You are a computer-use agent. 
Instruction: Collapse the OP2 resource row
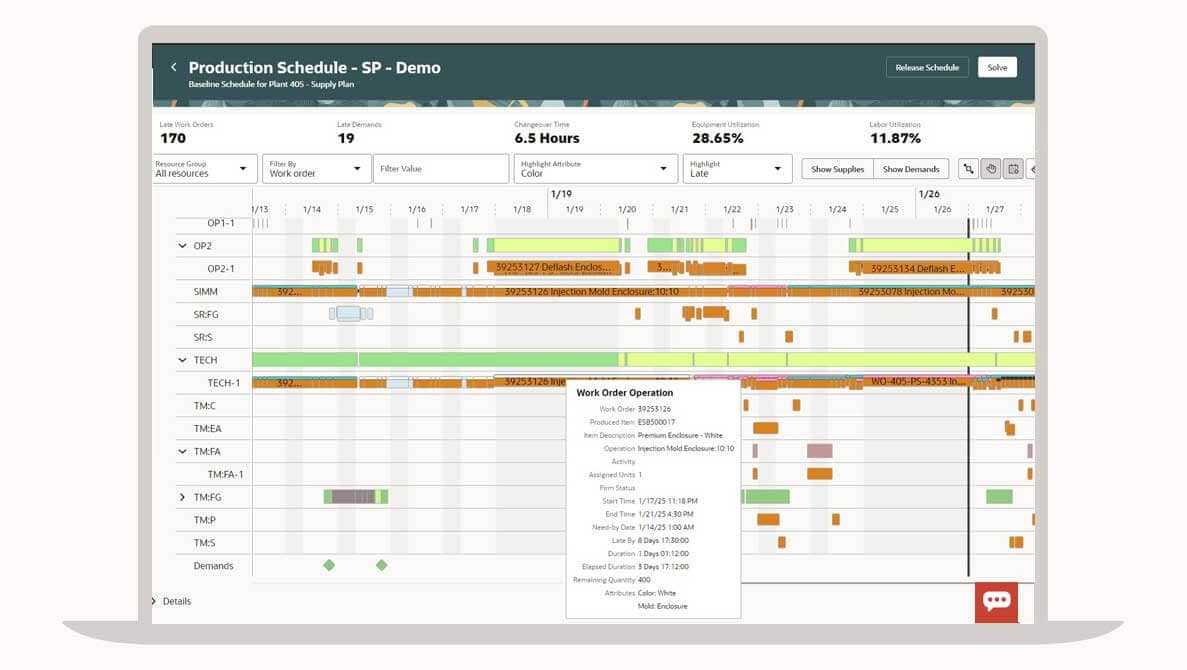[182, 246]
